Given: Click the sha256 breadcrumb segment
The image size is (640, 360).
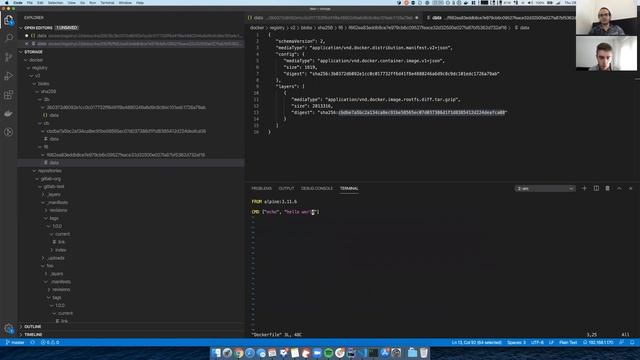Looking at the screenshot, I should [325, 28].
